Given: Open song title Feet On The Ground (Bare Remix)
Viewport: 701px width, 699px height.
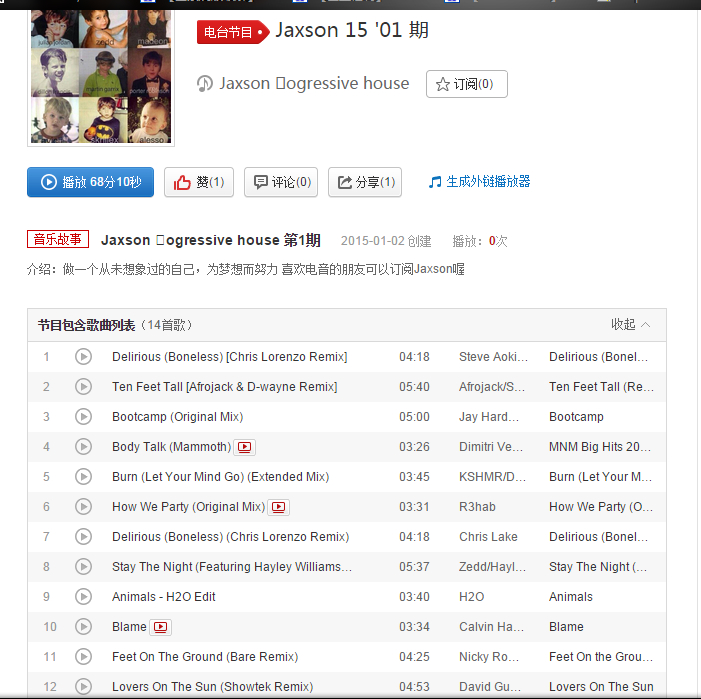Looking at the screenshot, I should 205,657.
